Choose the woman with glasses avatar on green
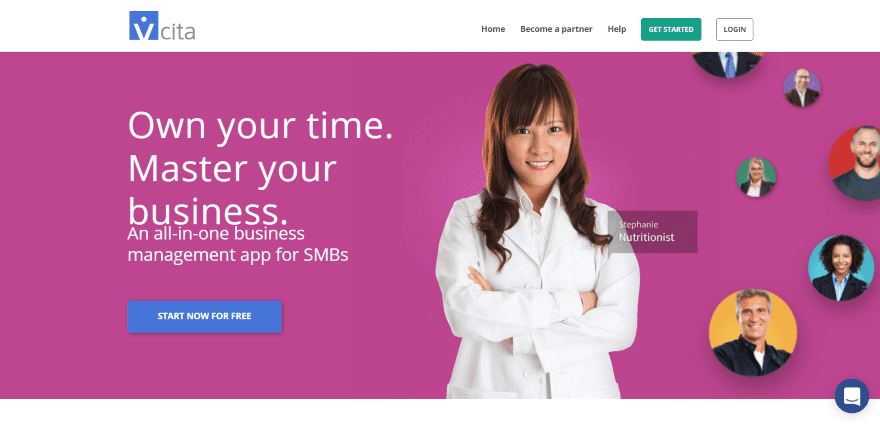The height and width of the screenshot is (424, 880). 756,177
